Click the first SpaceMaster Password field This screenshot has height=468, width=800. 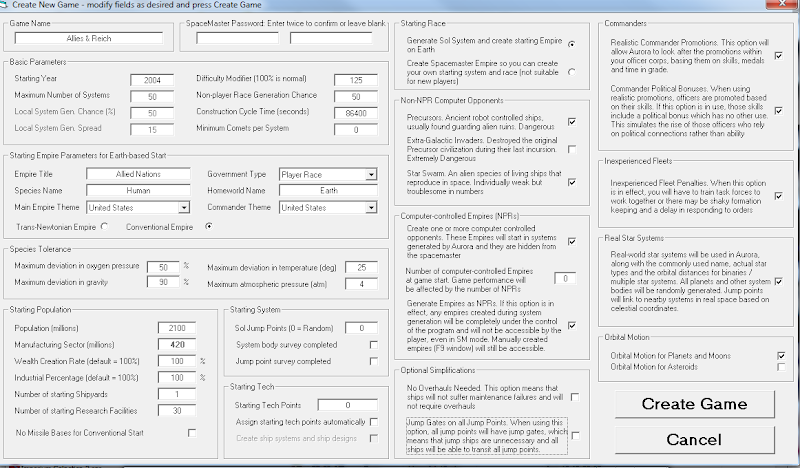(237, 38)
